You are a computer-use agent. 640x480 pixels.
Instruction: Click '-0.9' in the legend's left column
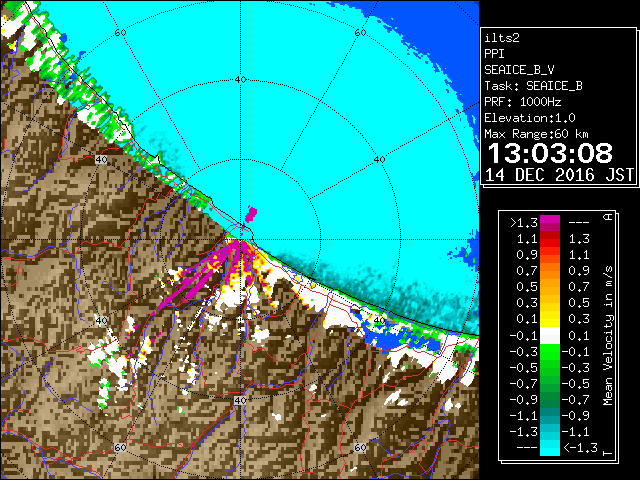click(524, 400)
